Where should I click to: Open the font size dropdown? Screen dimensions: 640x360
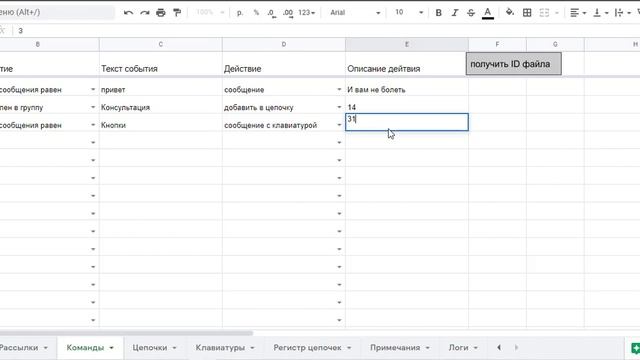409,13
